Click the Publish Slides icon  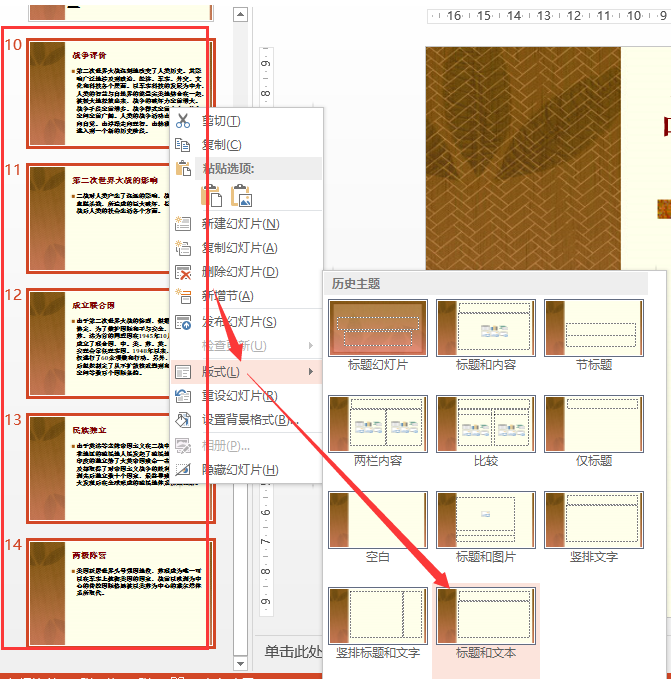[183, 322]
